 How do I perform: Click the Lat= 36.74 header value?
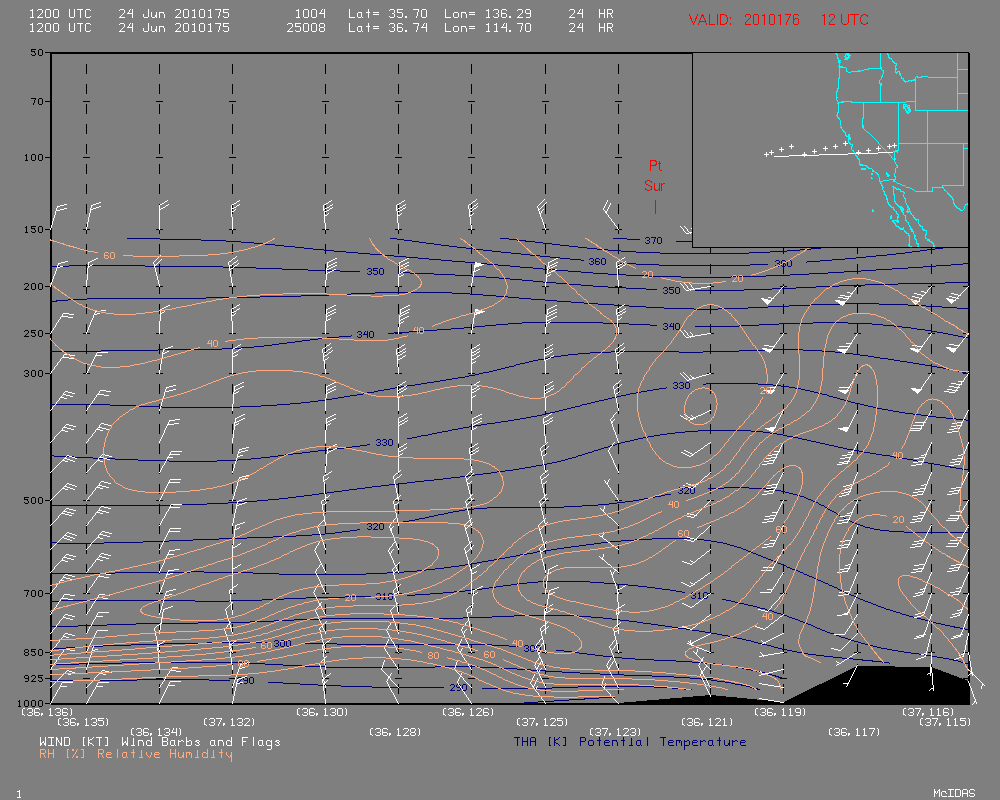[x=388, y=27]
